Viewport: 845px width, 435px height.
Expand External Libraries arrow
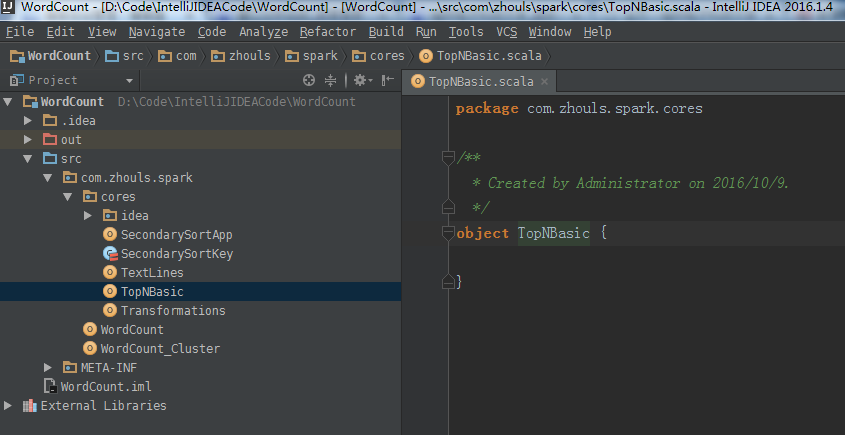8,405
